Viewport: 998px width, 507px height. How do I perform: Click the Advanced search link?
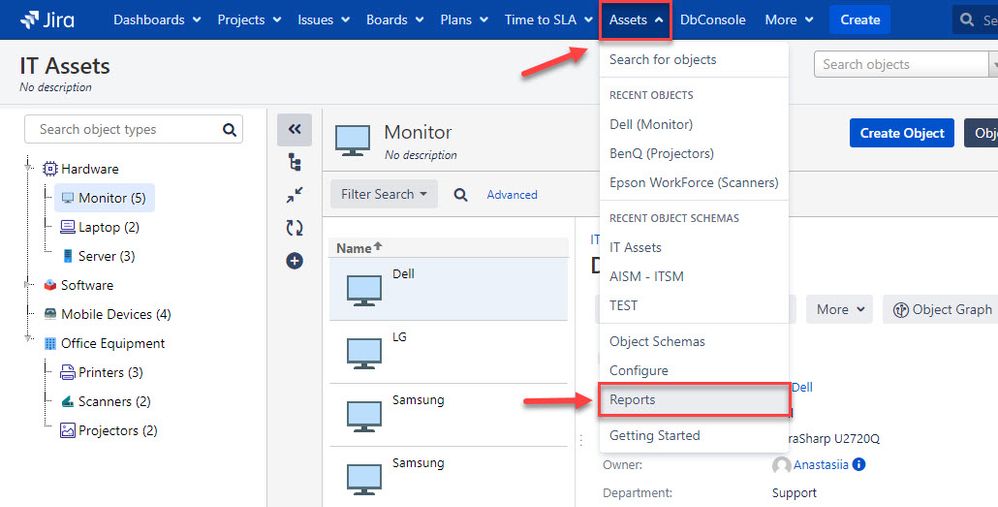point(512,195)
